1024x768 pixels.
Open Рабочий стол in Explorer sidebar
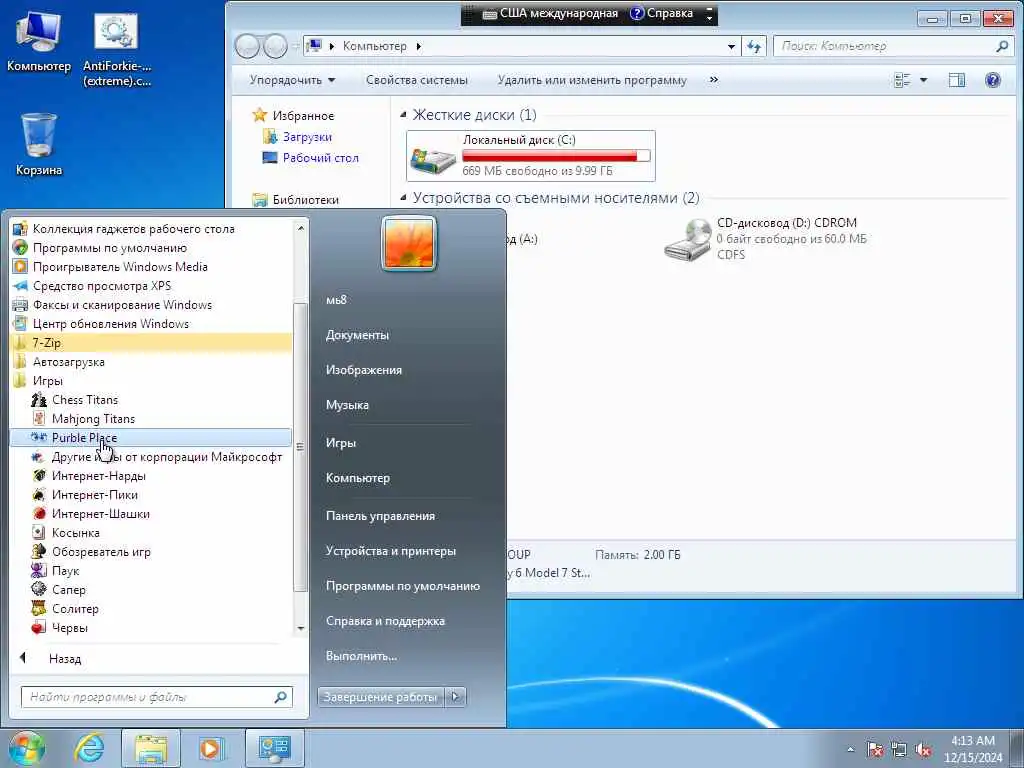(x=320, y=158)
